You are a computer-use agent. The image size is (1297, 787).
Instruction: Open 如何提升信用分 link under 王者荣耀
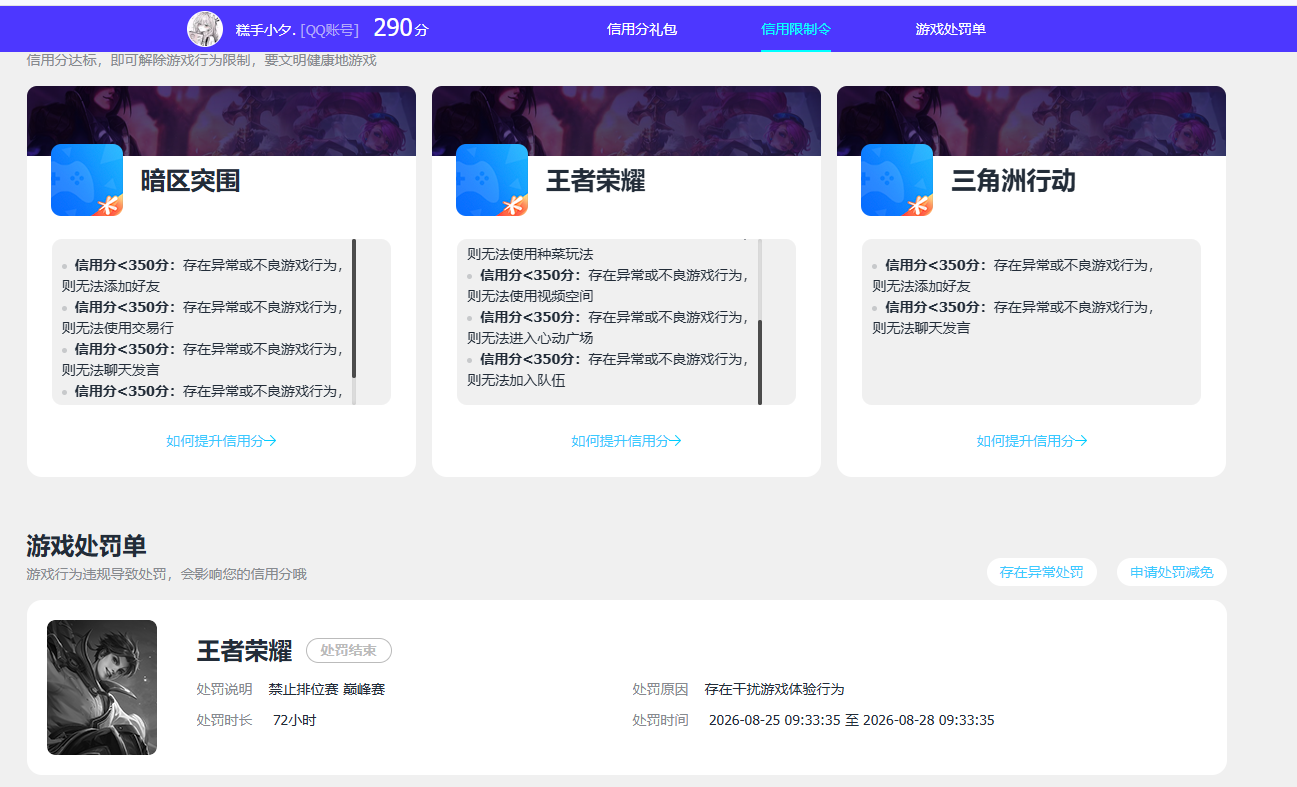tap(626, 441)
